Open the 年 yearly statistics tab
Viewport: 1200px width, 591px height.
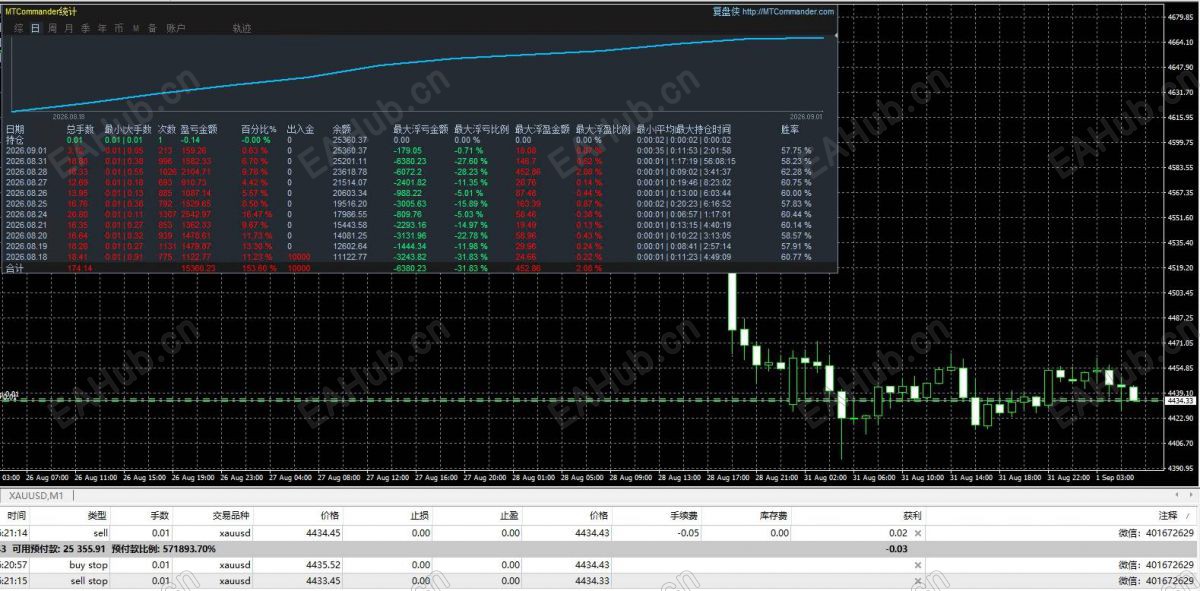pyautogui.click(x=102, y=29)
